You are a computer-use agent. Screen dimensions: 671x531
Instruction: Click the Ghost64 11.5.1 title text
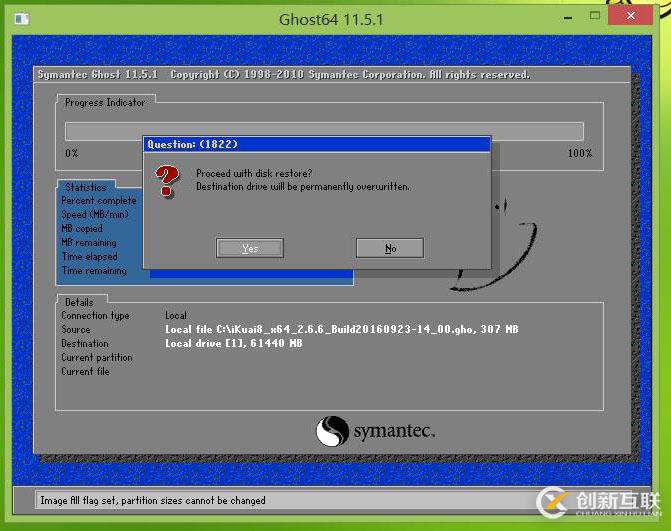point(331,19)
